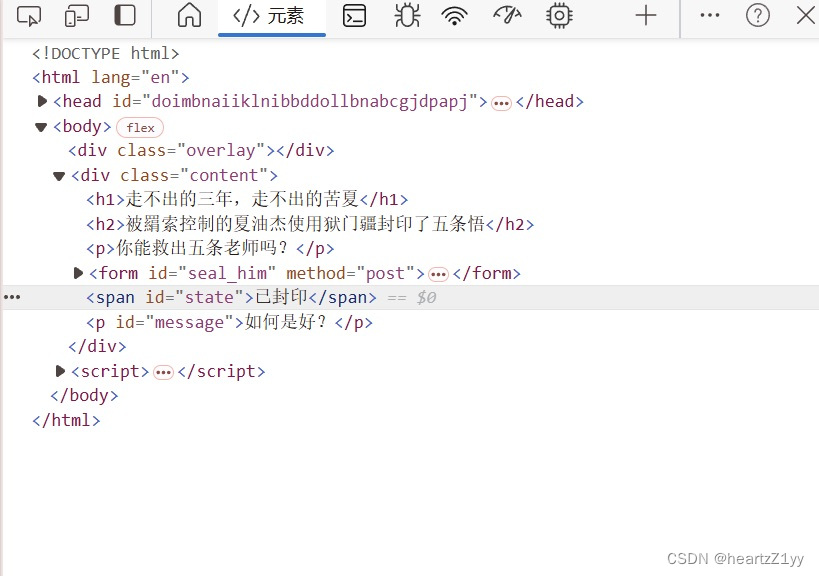This screenshot has height=576, width=819.
Task: Collapse the div class content node
Action: point(59,176)
